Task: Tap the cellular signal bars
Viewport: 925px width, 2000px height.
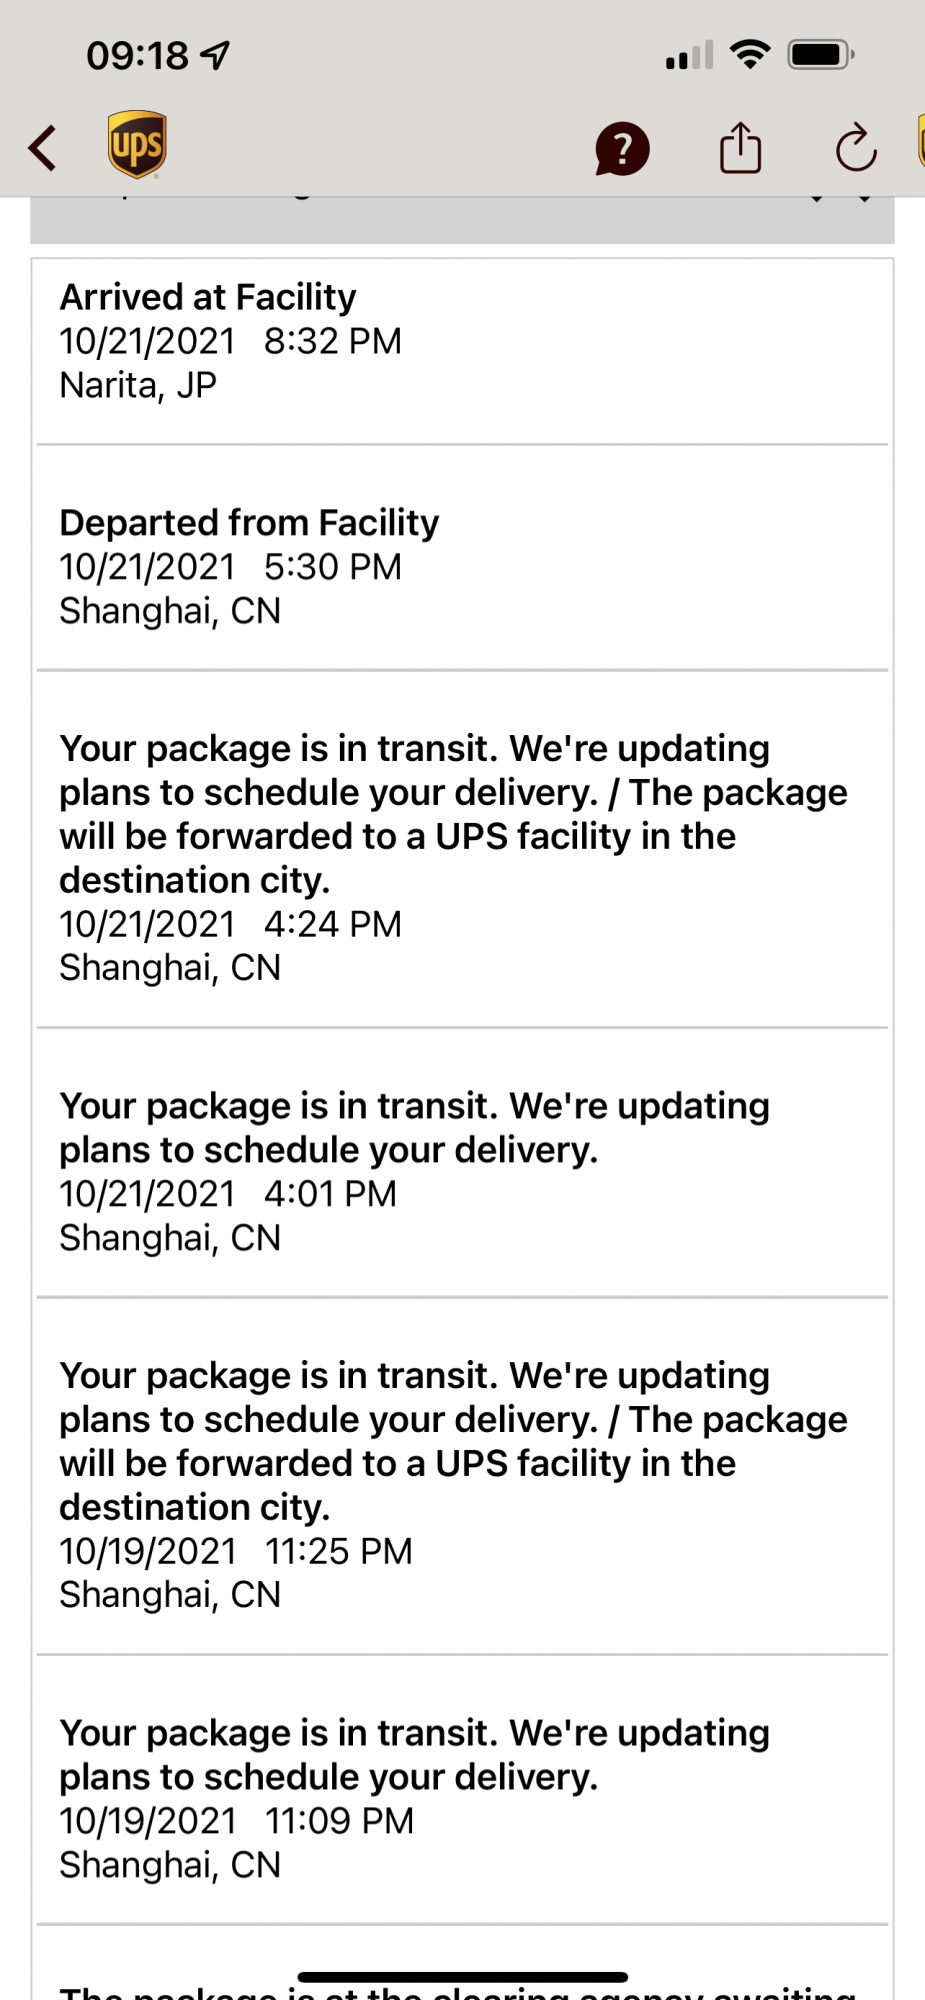Action: [x=689, y=55]
